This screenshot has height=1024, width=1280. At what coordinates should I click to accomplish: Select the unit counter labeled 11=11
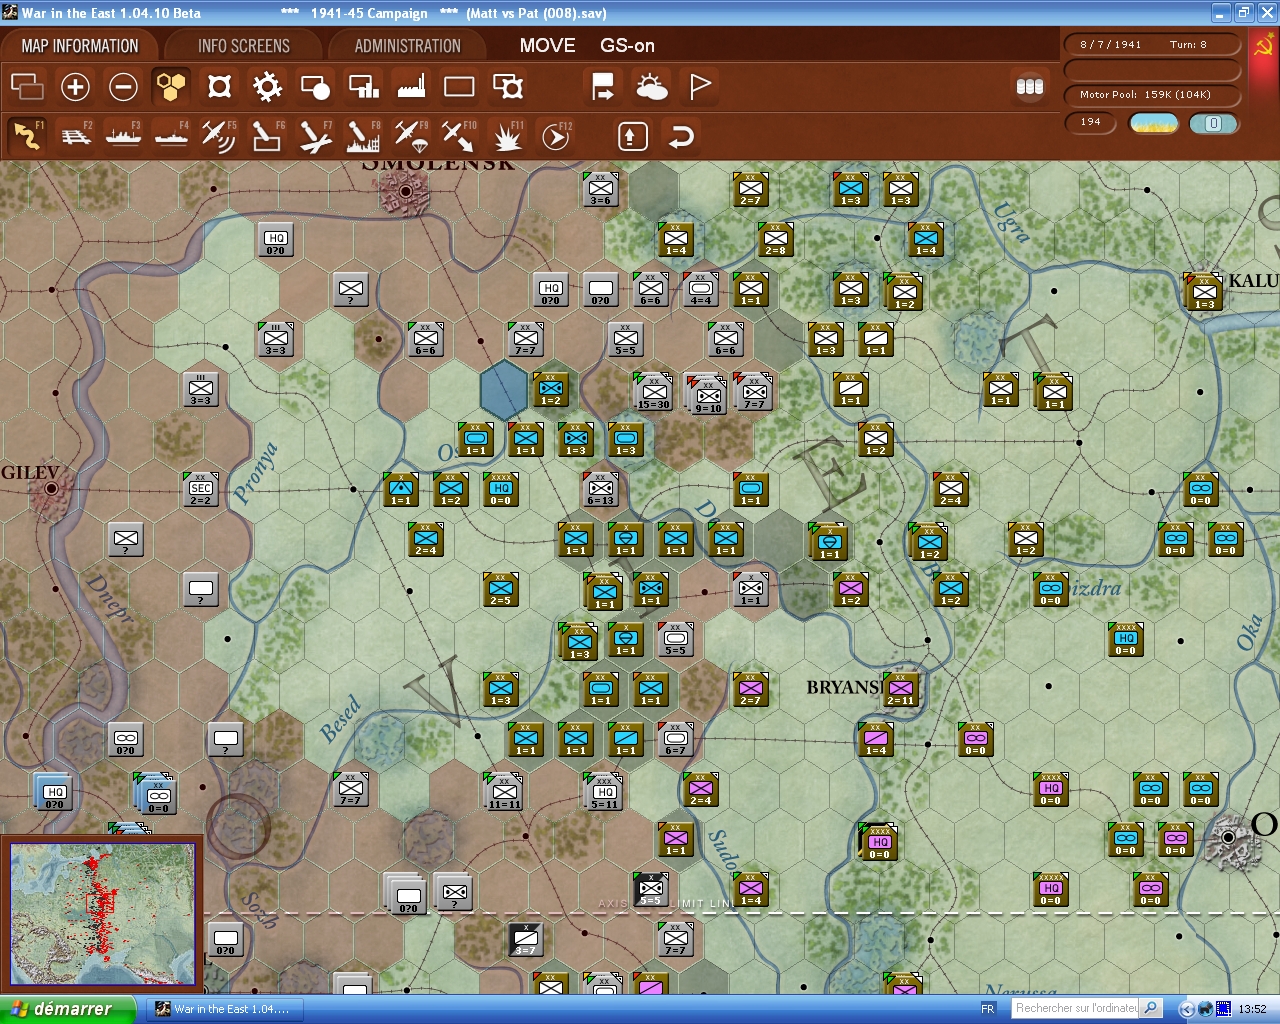click(503, 791)
